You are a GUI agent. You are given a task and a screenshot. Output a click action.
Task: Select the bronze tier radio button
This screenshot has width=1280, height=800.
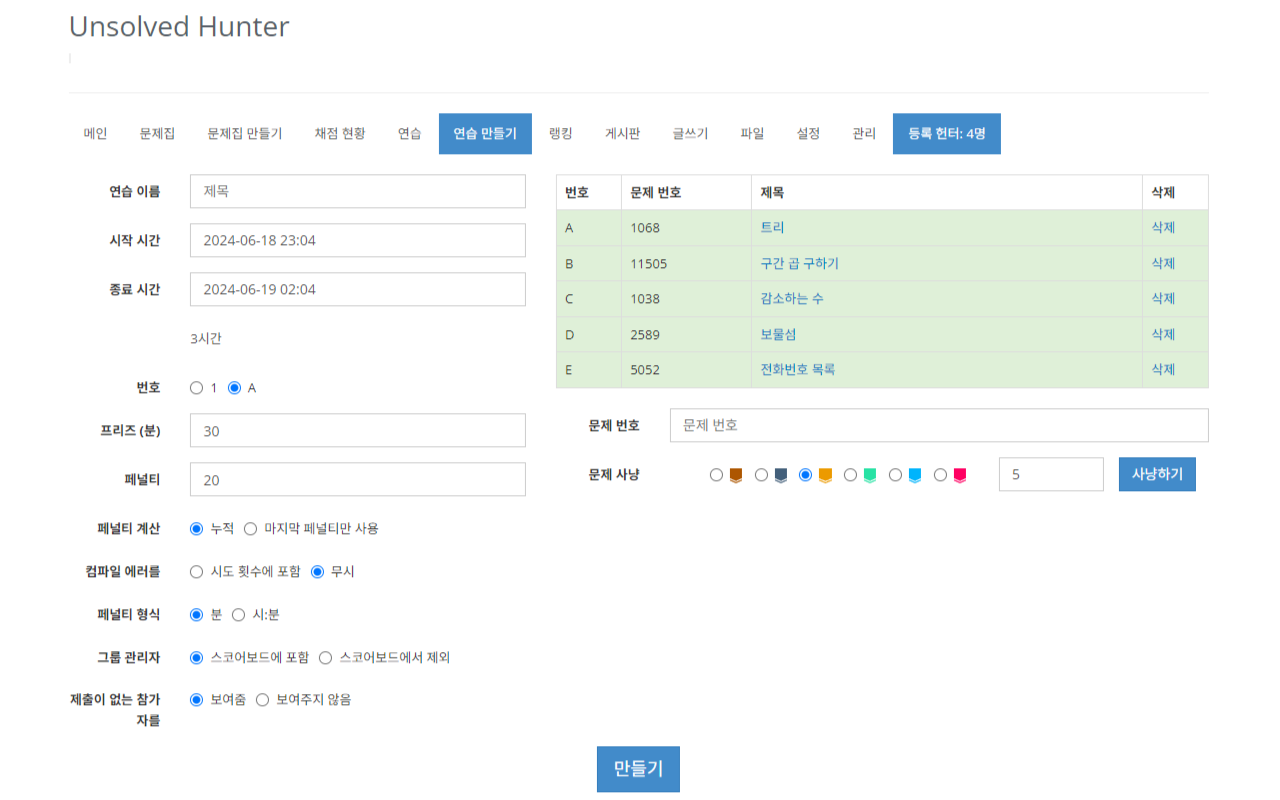click(716, 475)
